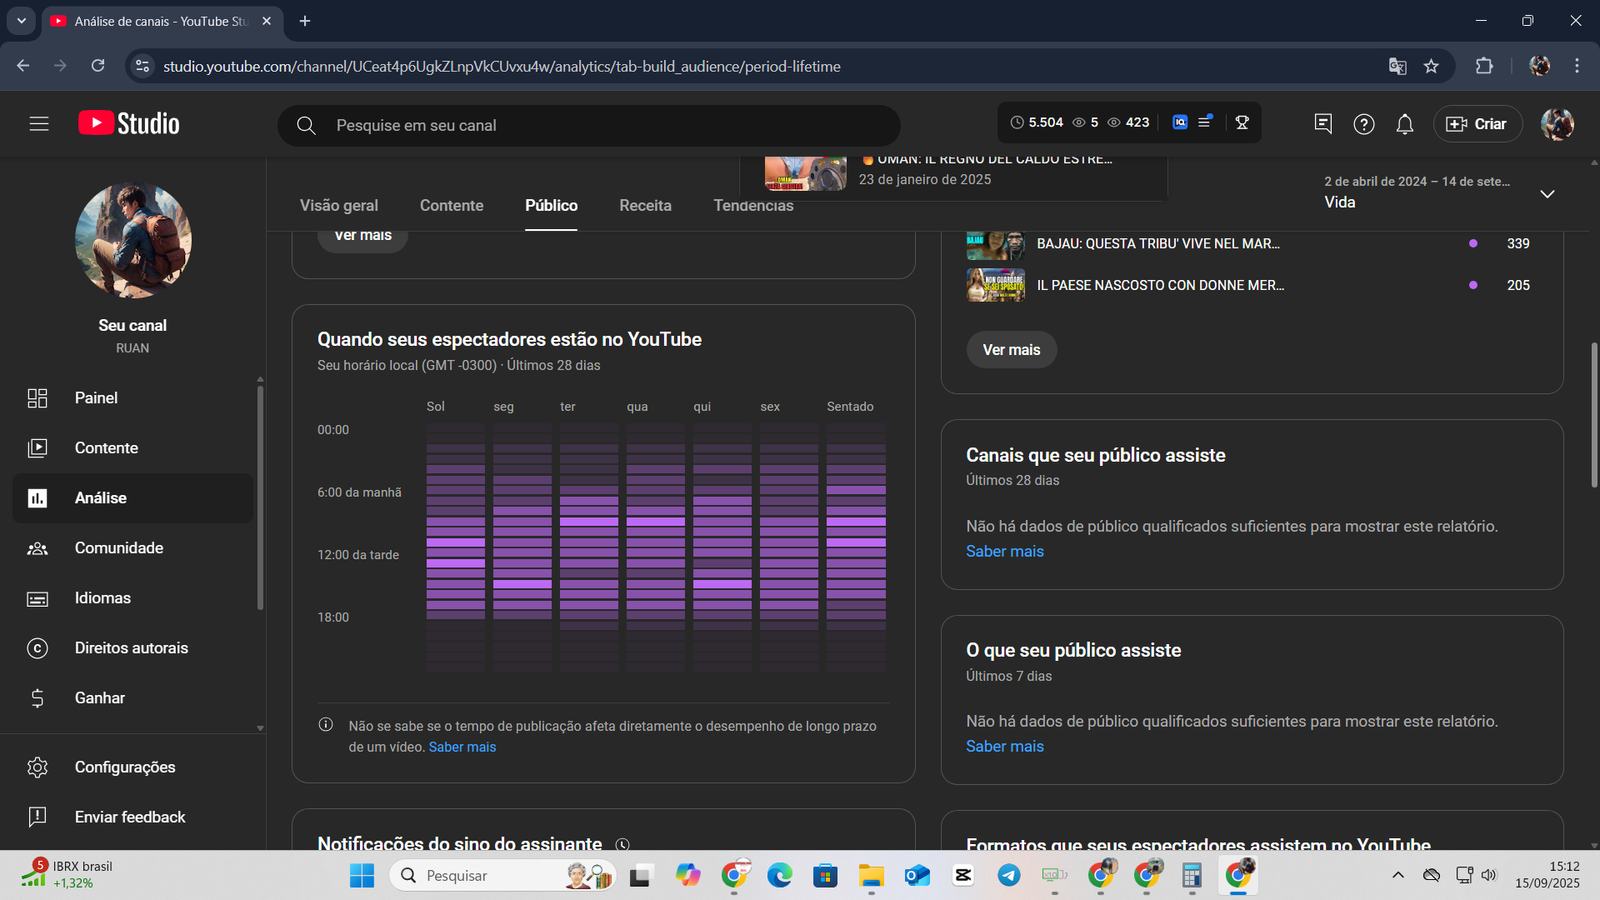
Task: Expand the date range dropdown
Action: point(1546,194)
